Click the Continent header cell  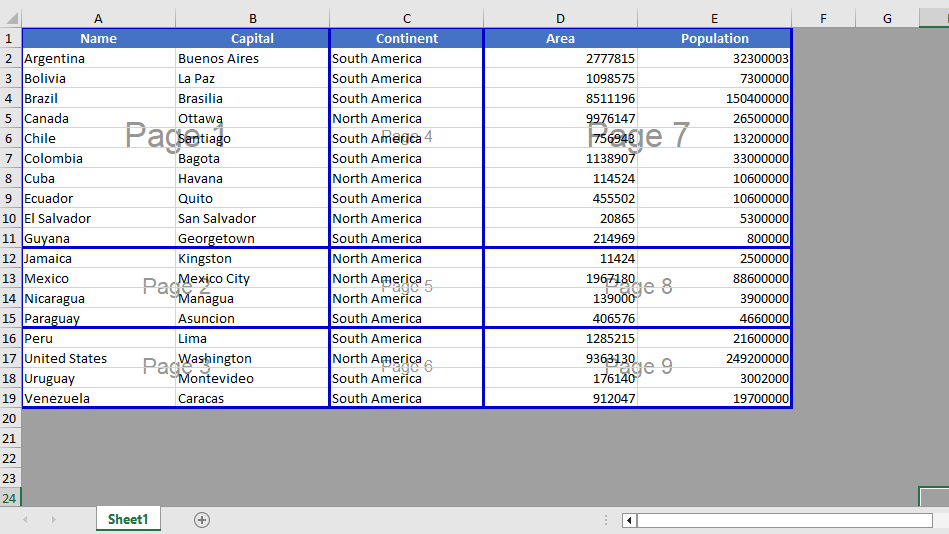(407, 39)
